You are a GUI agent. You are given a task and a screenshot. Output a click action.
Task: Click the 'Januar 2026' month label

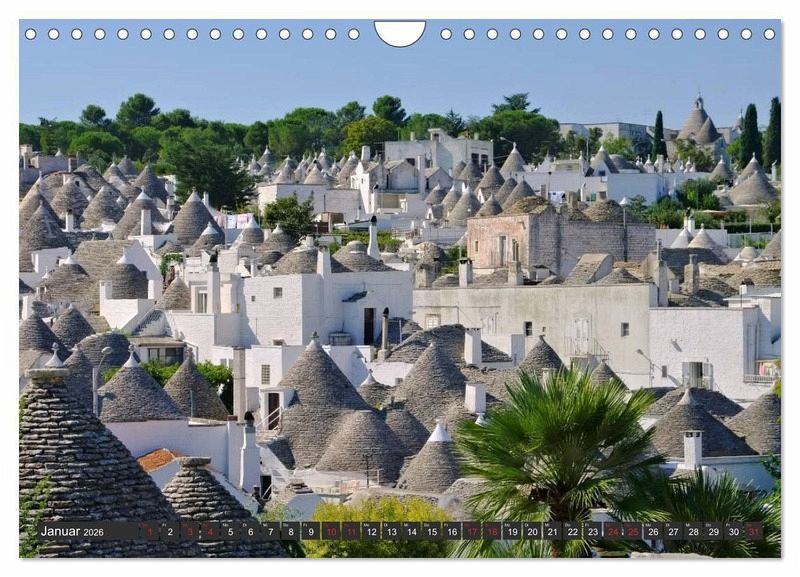click(72, 531)
